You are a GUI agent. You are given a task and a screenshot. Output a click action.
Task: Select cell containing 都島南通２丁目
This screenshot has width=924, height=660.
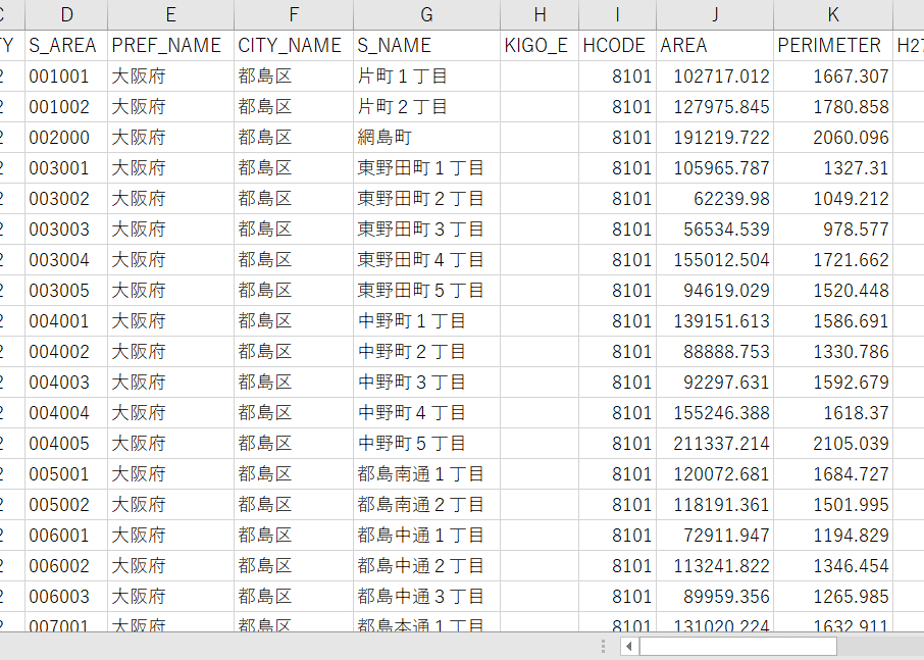[x=427, y=504]
